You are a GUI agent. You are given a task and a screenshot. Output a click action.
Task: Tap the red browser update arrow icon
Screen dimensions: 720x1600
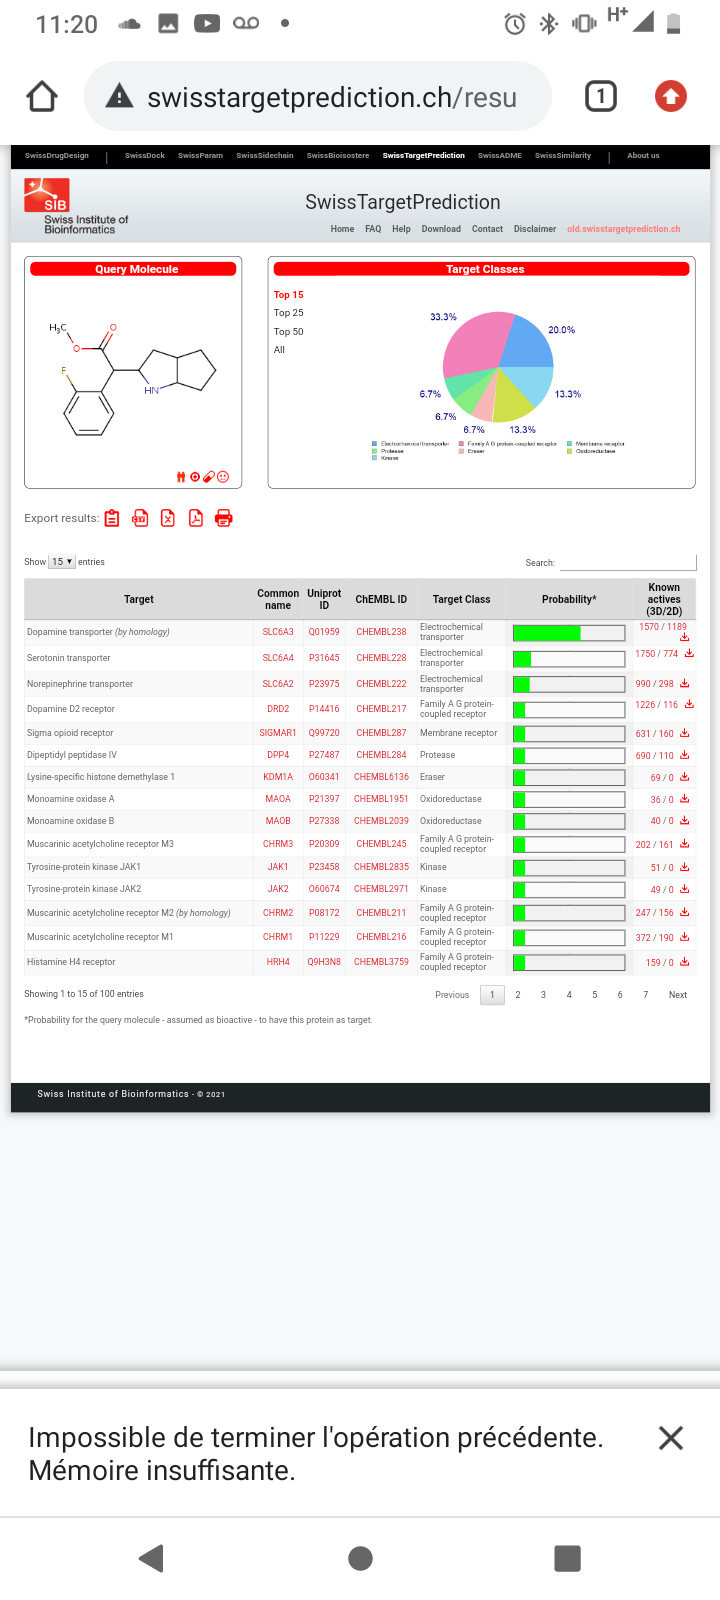point(671,97)
